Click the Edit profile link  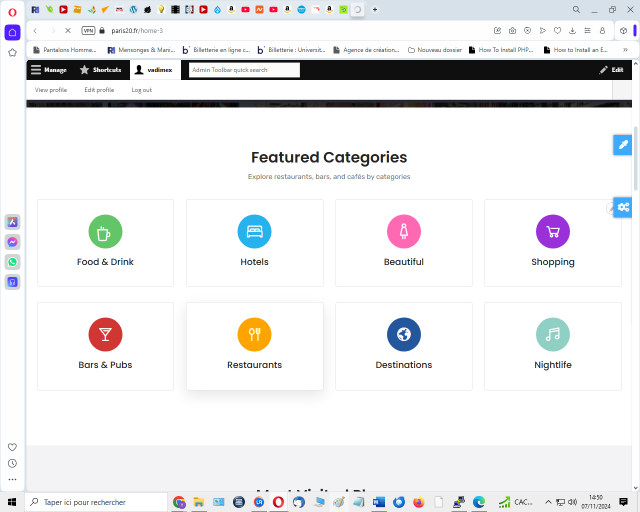click(x=99, y=90)
